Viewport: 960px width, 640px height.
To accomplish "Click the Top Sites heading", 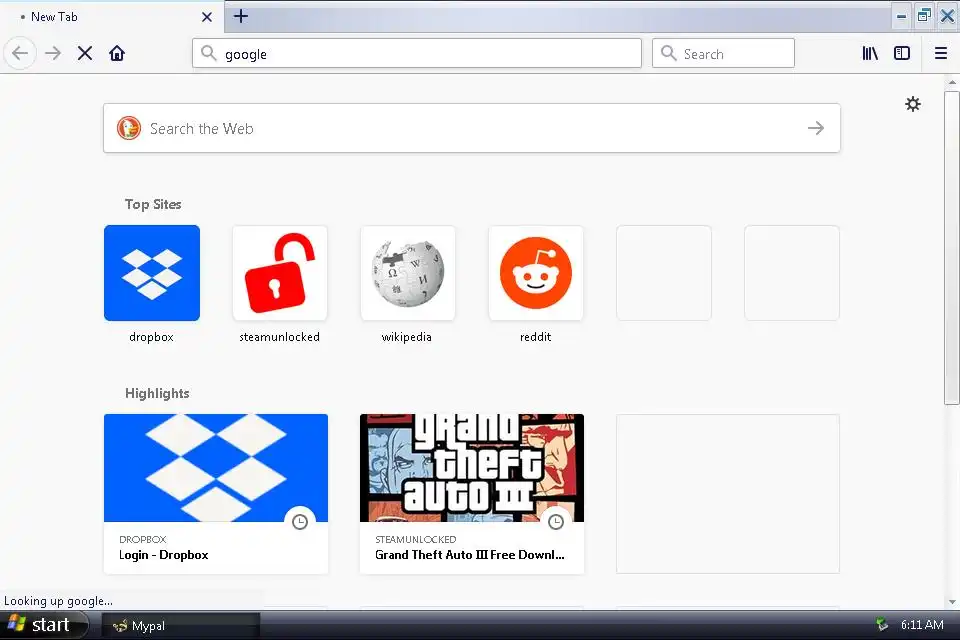I will pos(153,205).
